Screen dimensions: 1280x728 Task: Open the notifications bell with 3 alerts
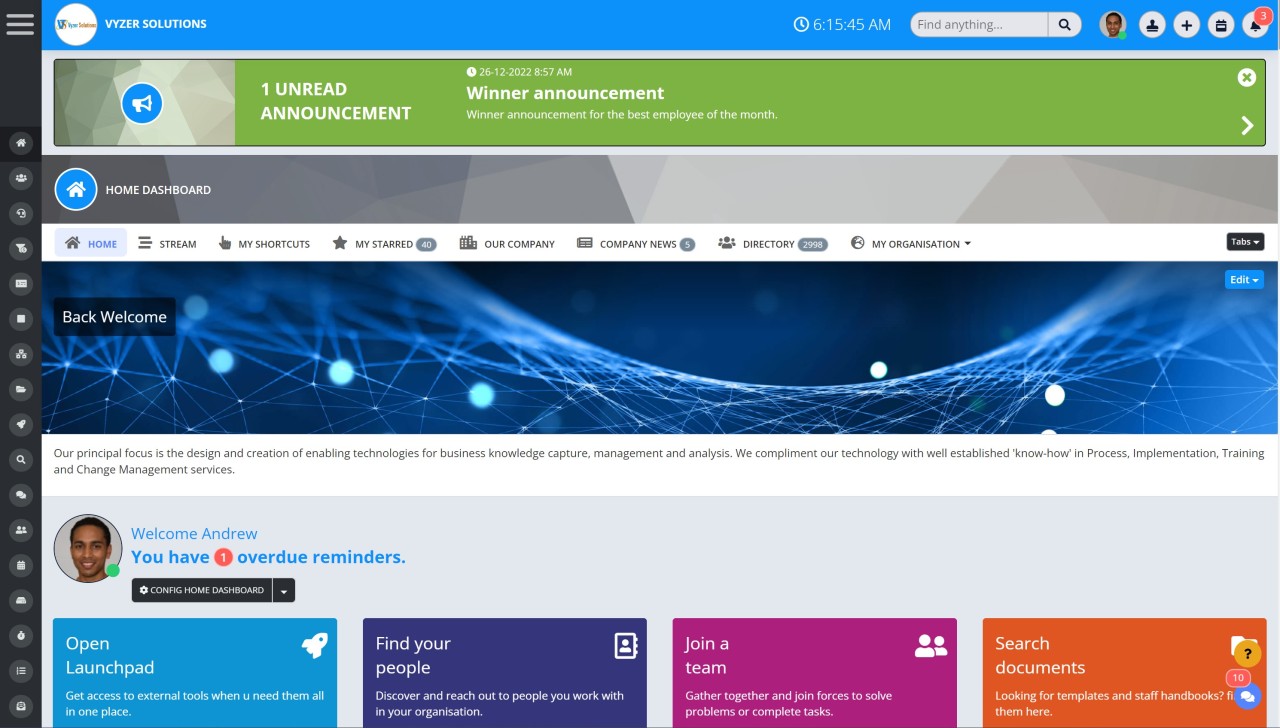coord(1256,24)
